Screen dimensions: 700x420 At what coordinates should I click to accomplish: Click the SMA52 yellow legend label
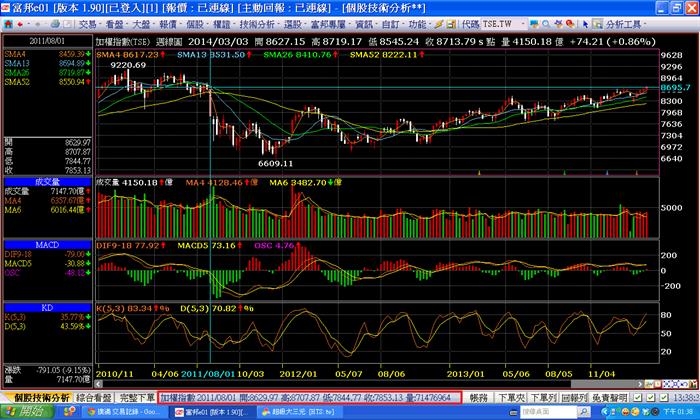(x=16, y=80)
